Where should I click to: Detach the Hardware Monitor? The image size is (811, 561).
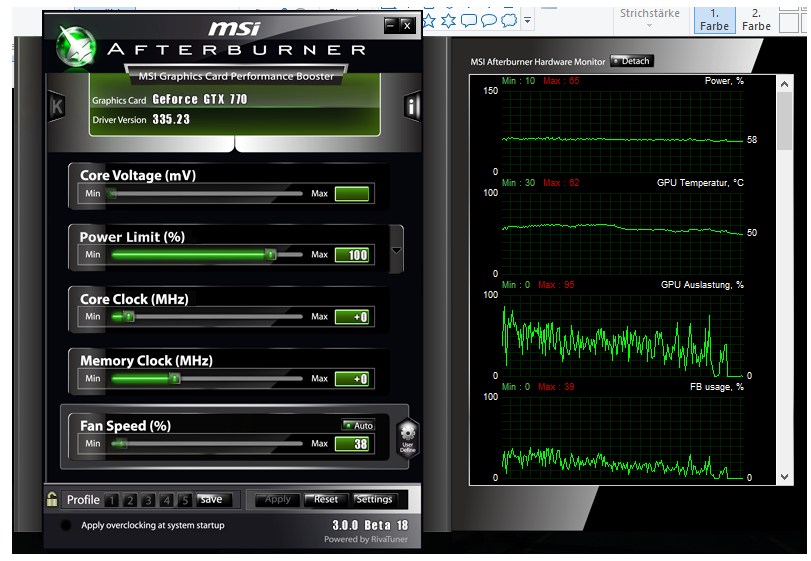pos(632,61)
